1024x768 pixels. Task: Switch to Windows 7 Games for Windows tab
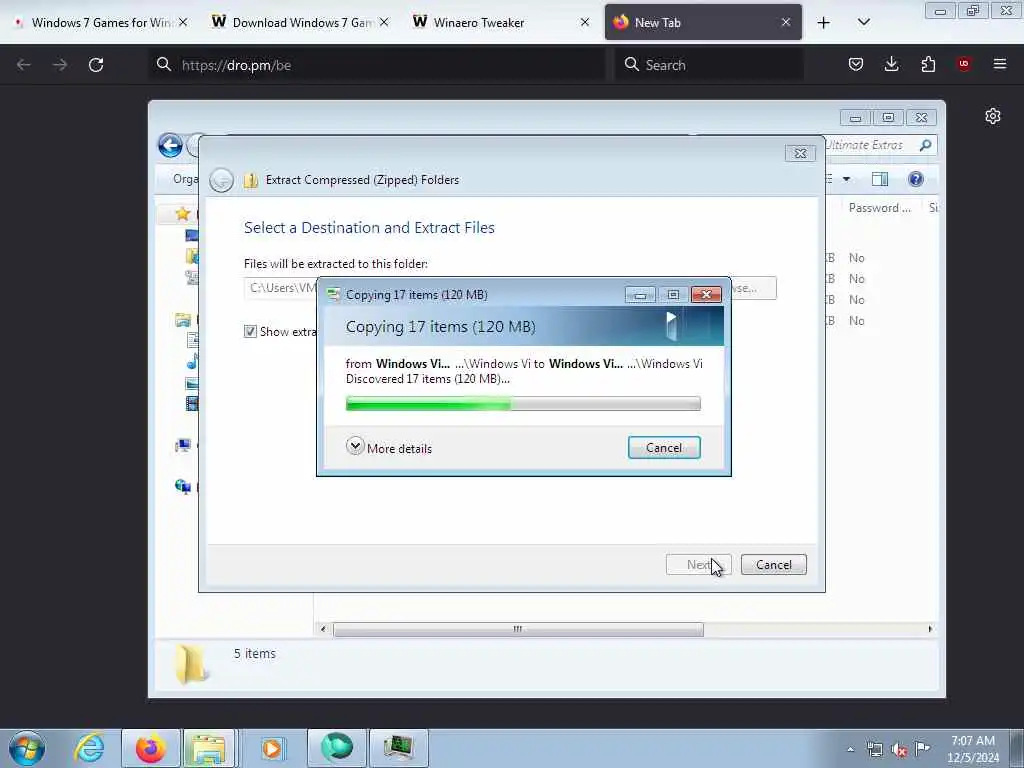click(100, 22)
